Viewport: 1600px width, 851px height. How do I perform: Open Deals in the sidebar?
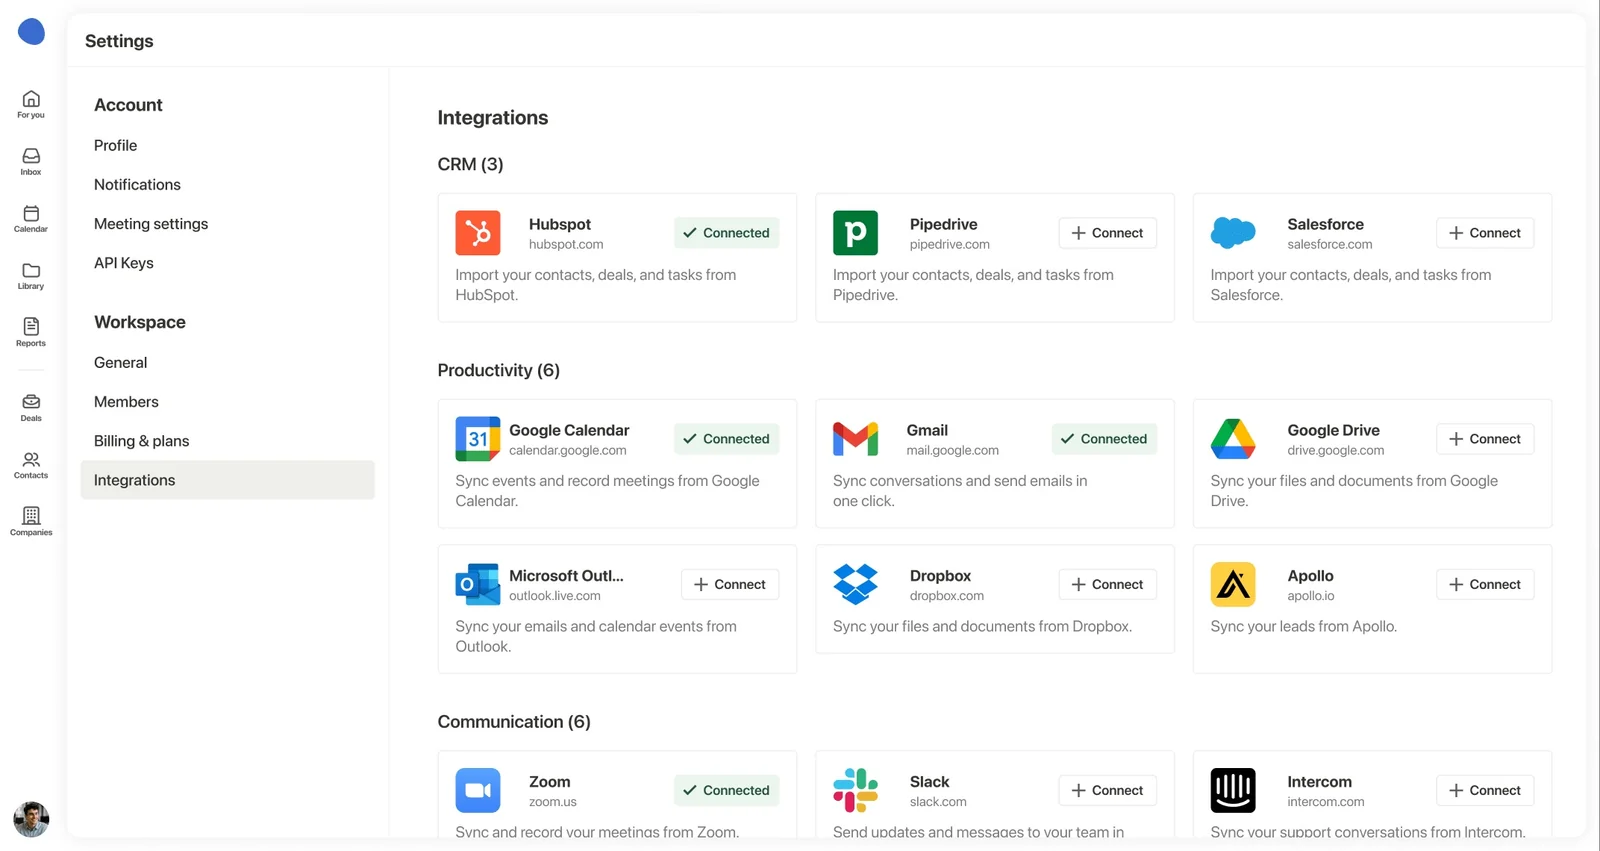[31, 407]
